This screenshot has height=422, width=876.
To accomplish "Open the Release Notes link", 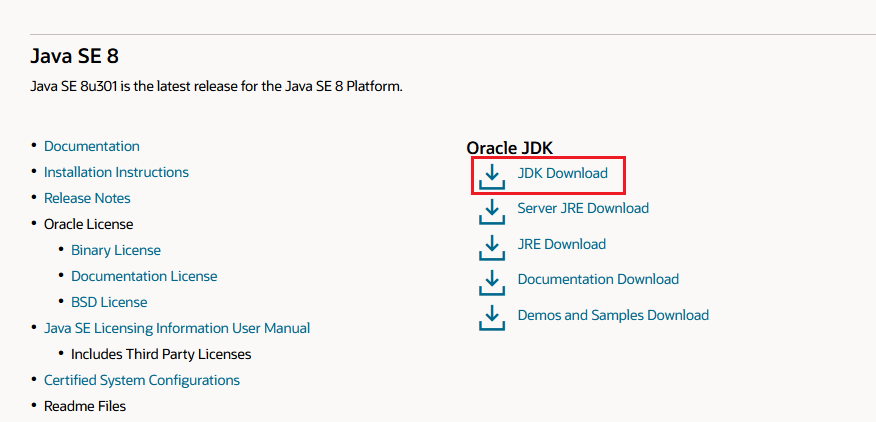I will pos(87,198).
